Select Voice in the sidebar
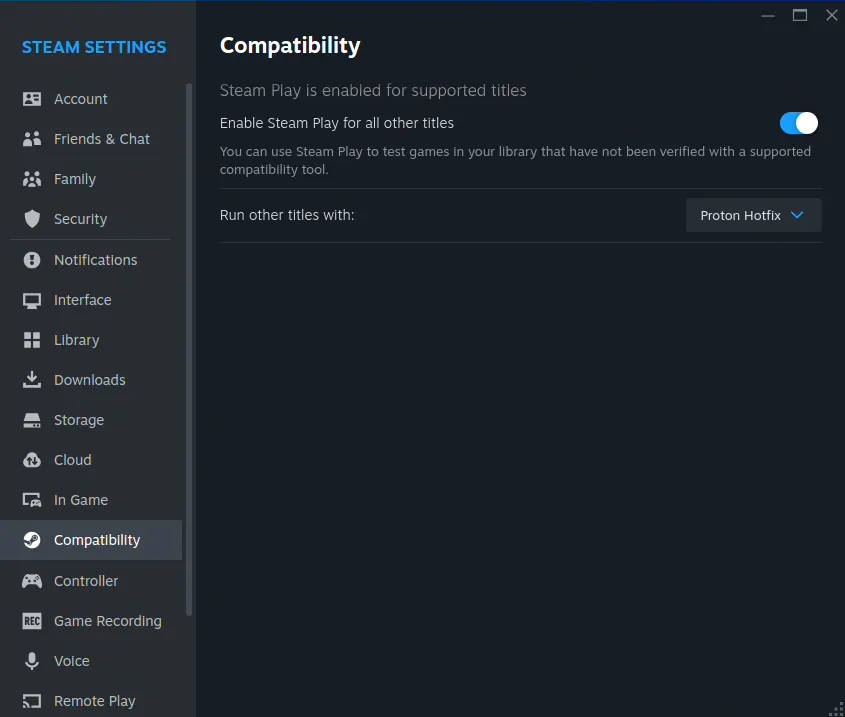Viewport: 845px width, 717px height. pyautogui.click(x=91, y=661)
